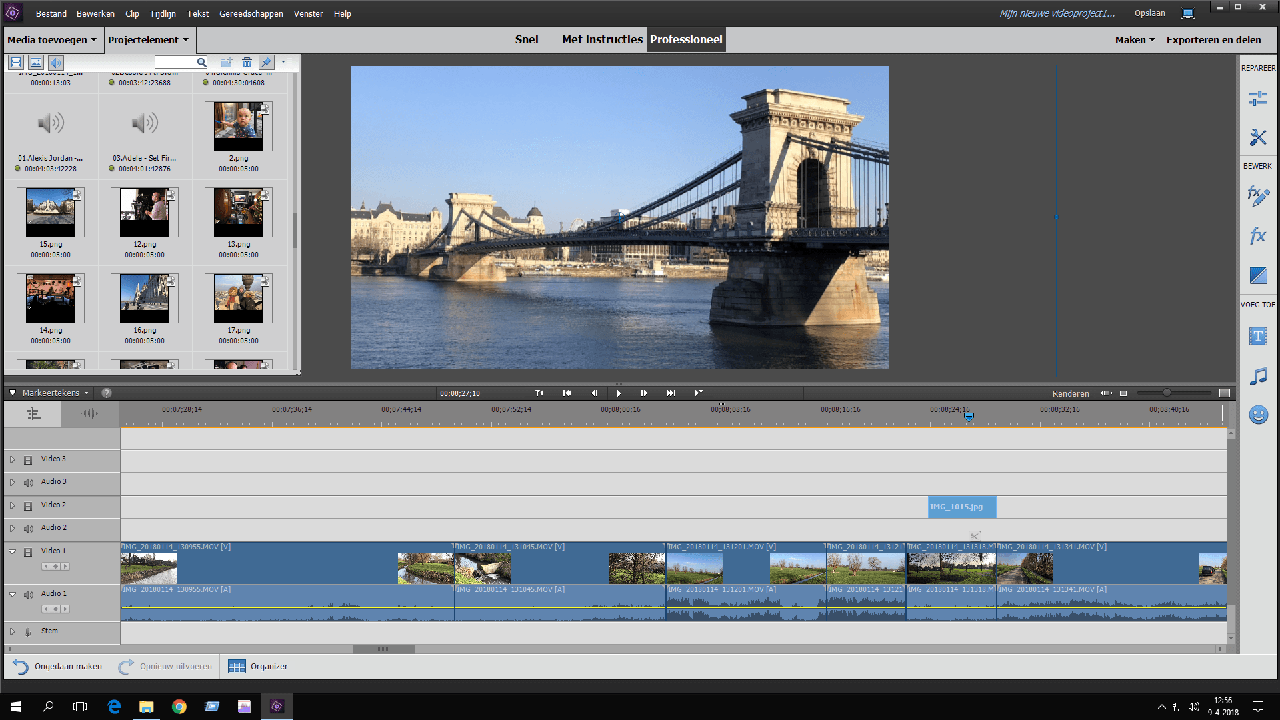
Task: Select the IMG_1015.jpg clip on Video 2
Action: pos(962,507)
